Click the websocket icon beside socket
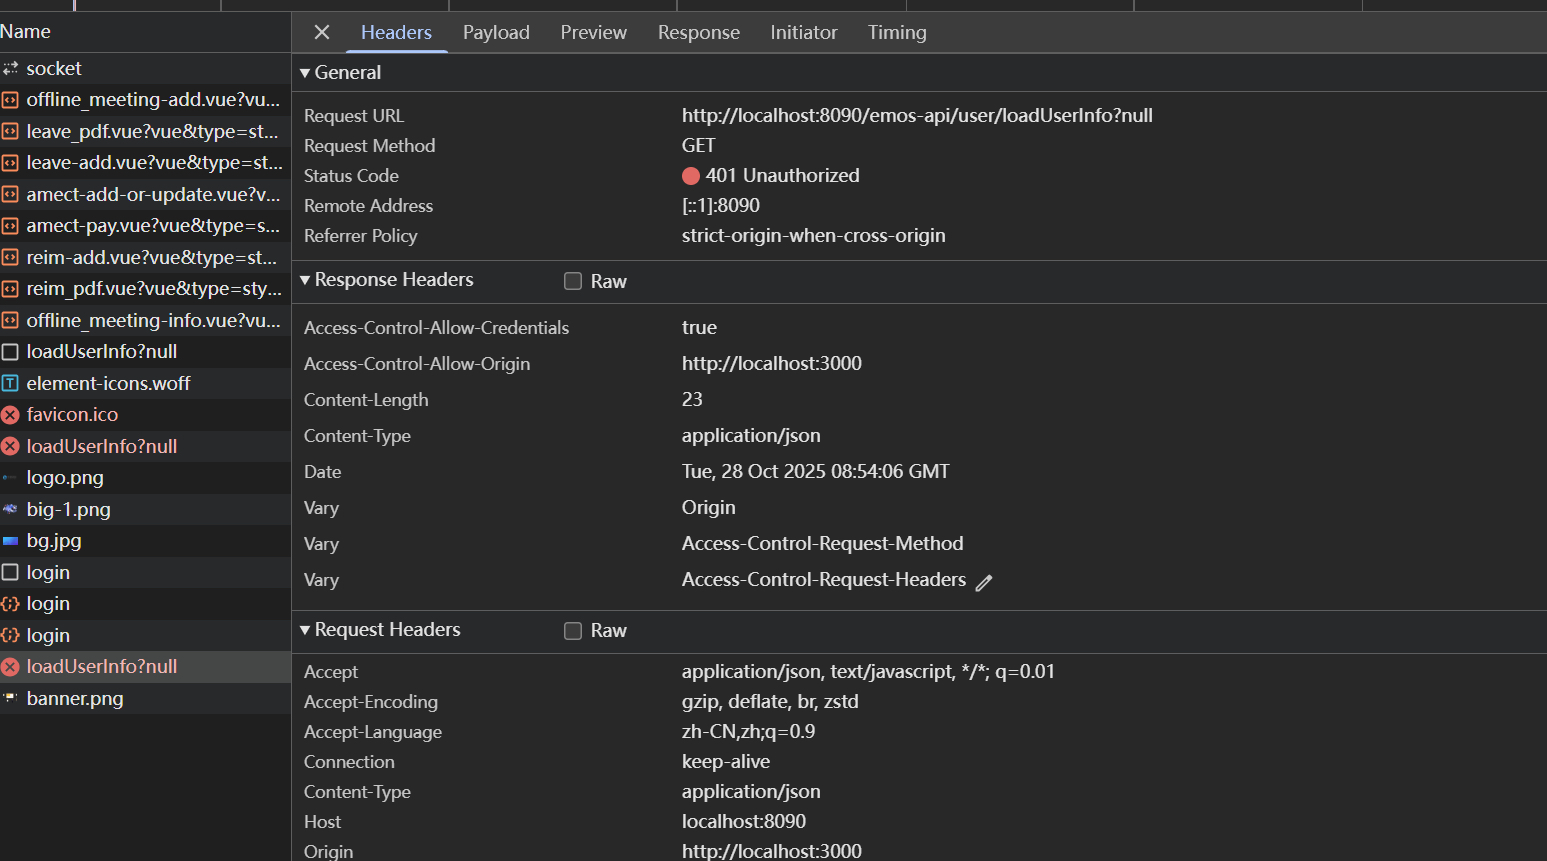Viewport: 1547px width, 861px height. point(10,69)
